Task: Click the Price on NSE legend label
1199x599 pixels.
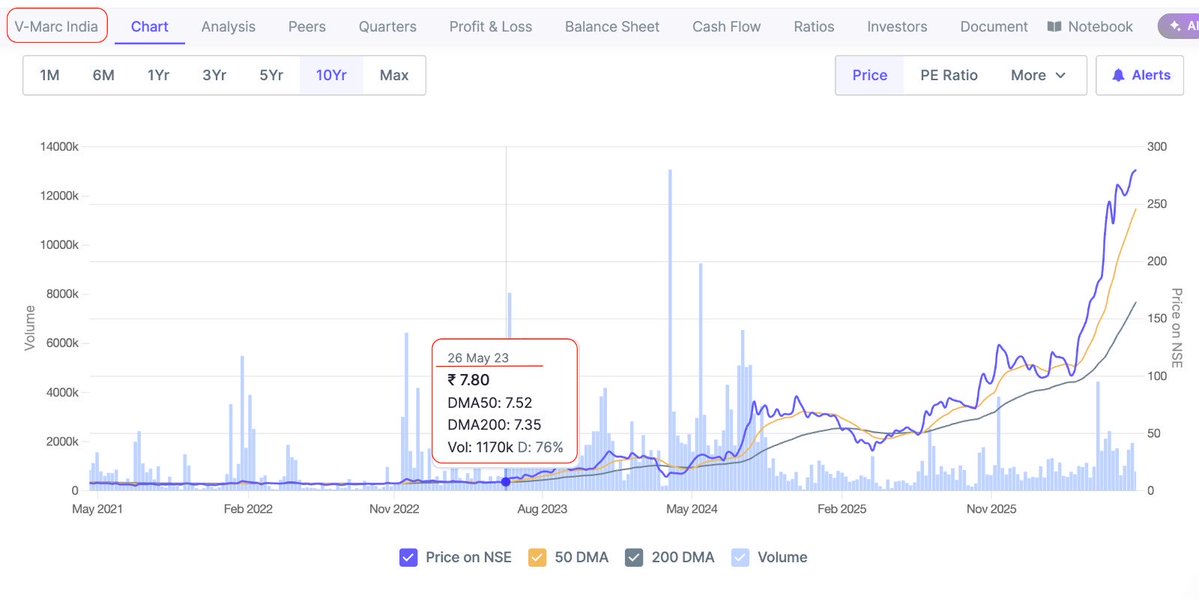Action: click(469, 557)
